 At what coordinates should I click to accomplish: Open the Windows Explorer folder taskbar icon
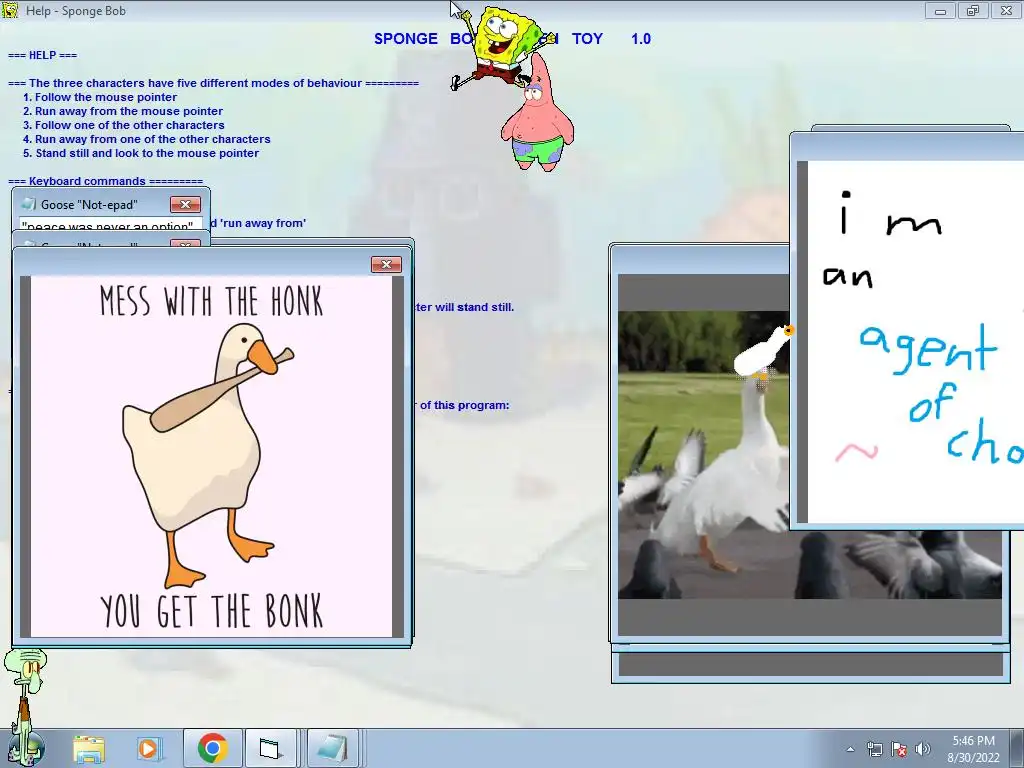point(89,749)
